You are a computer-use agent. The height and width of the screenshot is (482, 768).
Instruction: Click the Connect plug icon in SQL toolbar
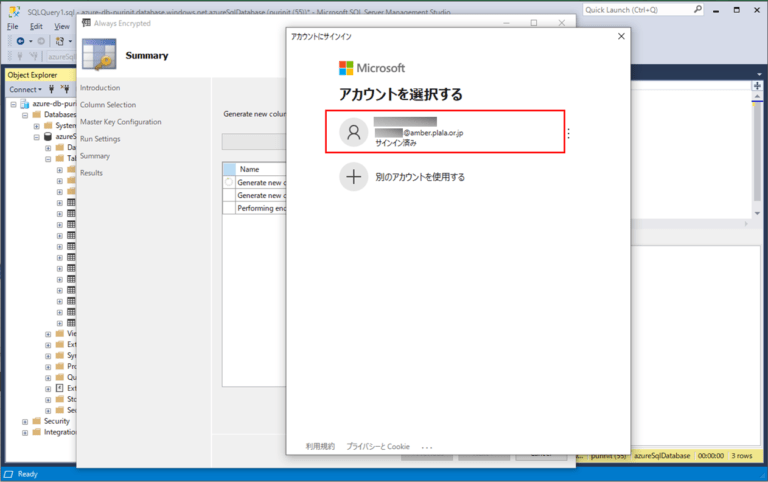tap(20, 56)
